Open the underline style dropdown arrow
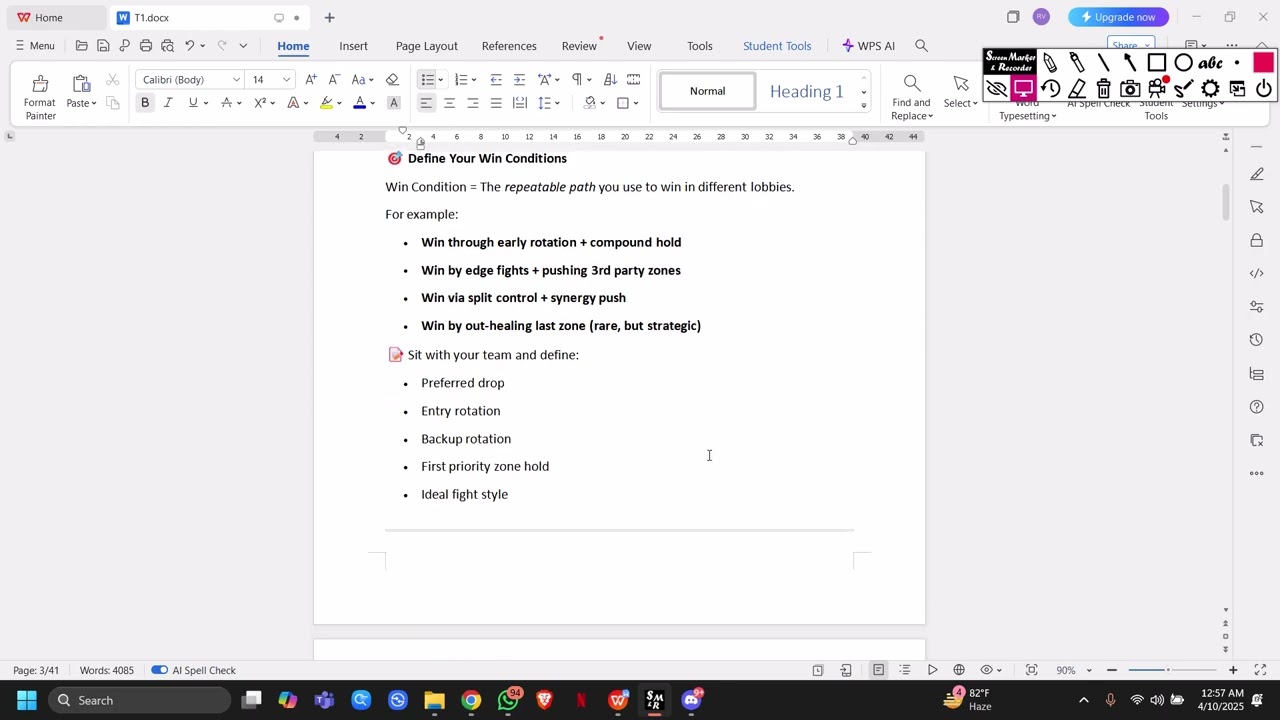Image resolution: width=1280 pixels, height=720 pixels. point(206,103)
